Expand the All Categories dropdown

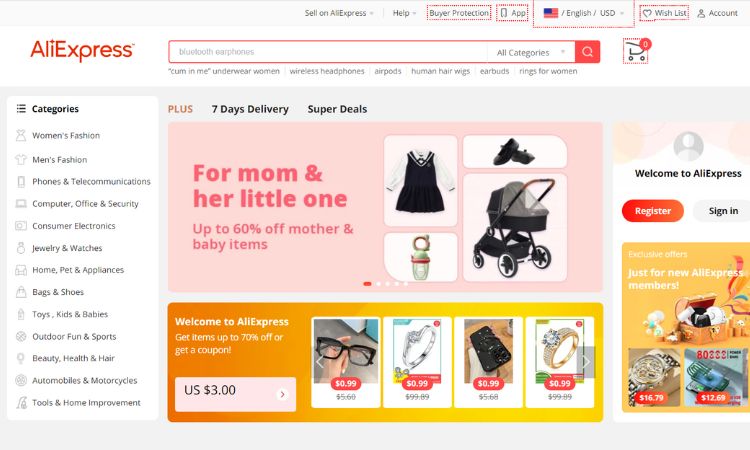coord(531,52)
